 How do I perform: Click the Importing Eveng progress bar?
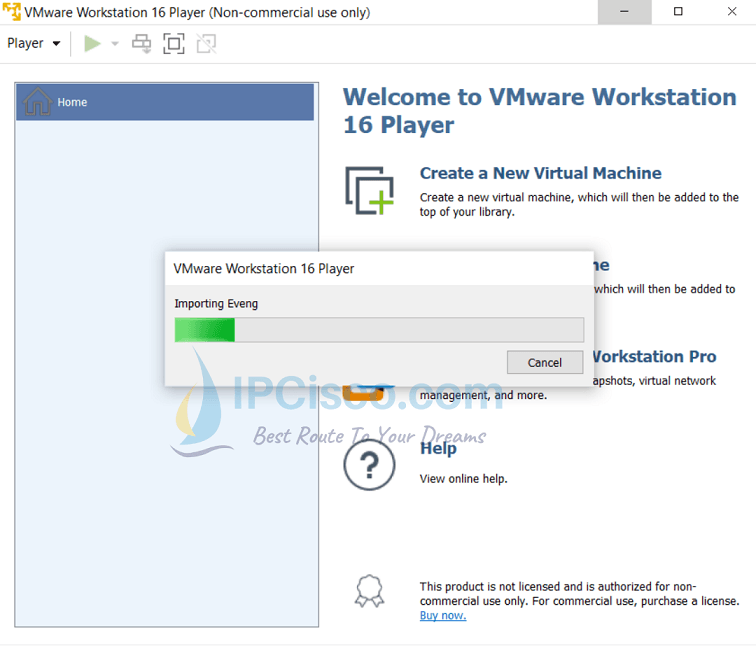(x=379, y=330)
